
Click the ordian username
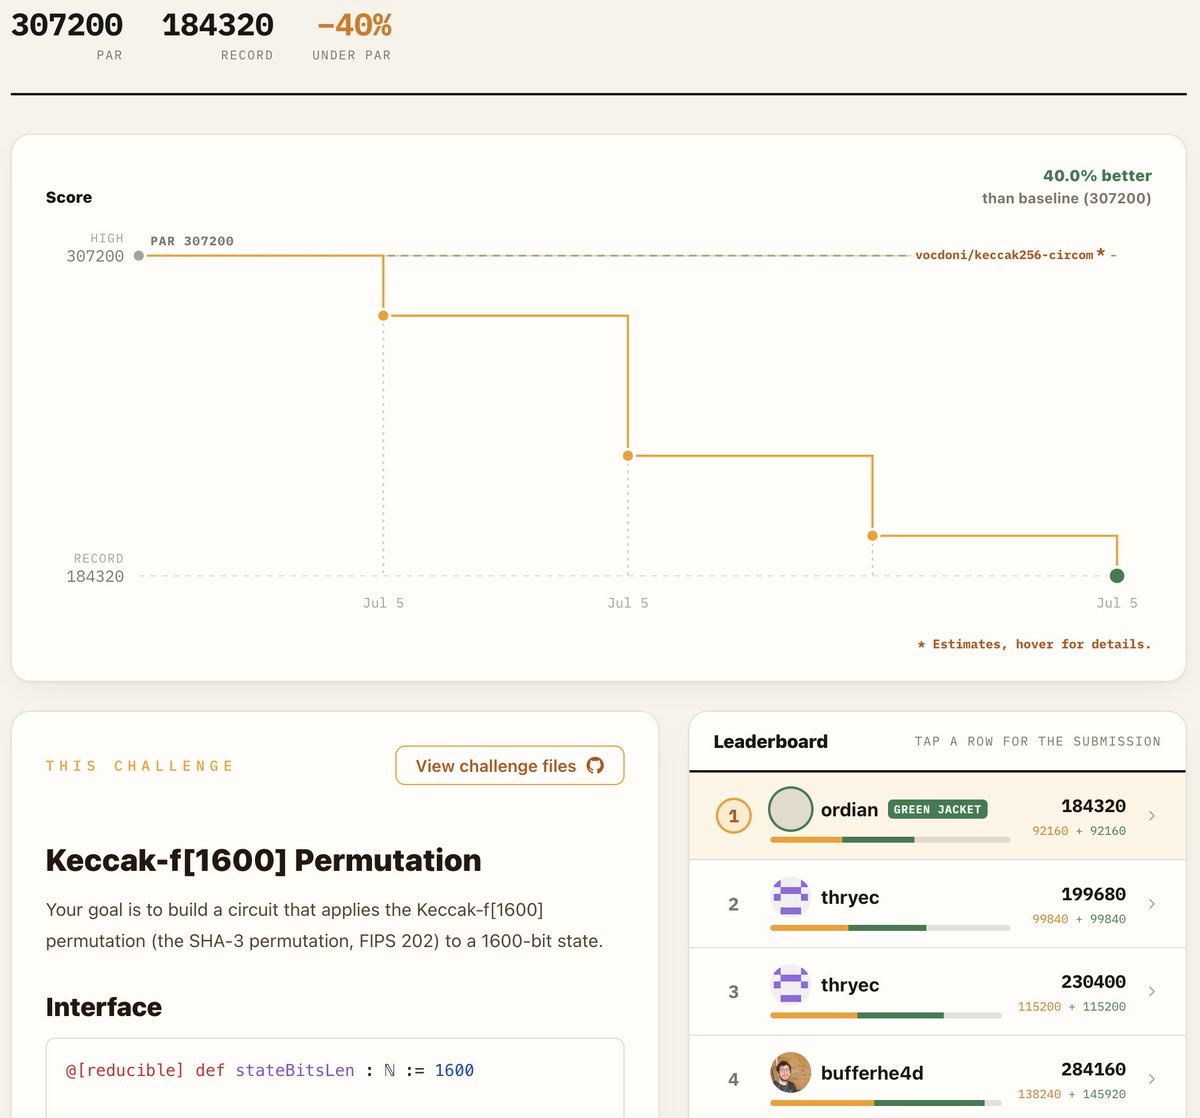point(849,810)
